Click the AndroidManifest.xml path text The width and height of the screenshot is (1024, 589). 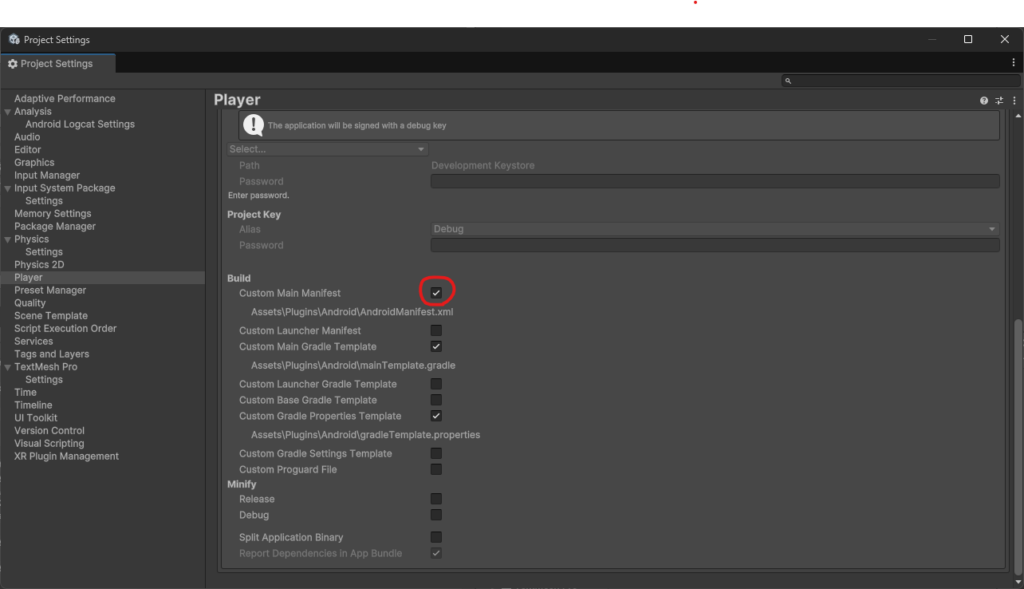coord(352,312)
